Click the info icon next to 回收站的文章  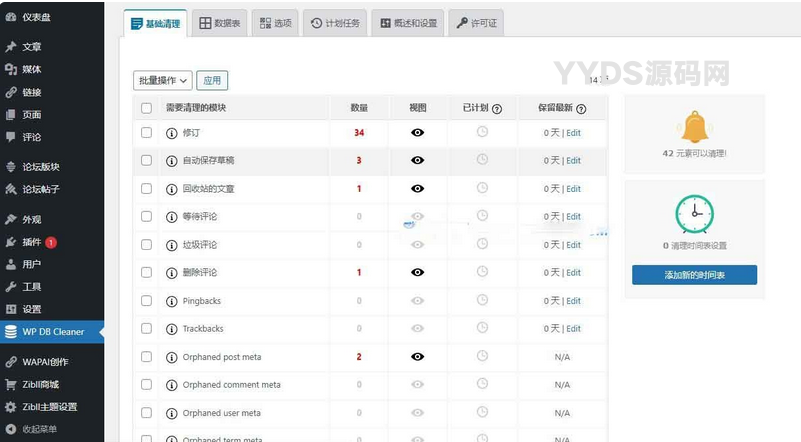pos(172,189)
